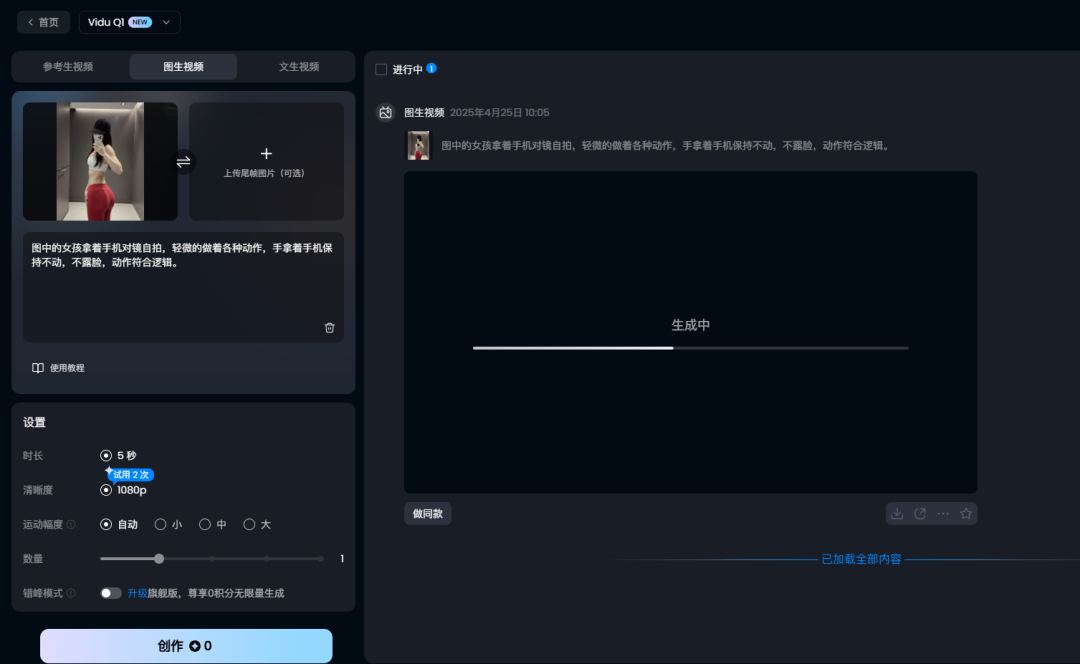Click the uploaded mirror selfie thumbnail

100,161
